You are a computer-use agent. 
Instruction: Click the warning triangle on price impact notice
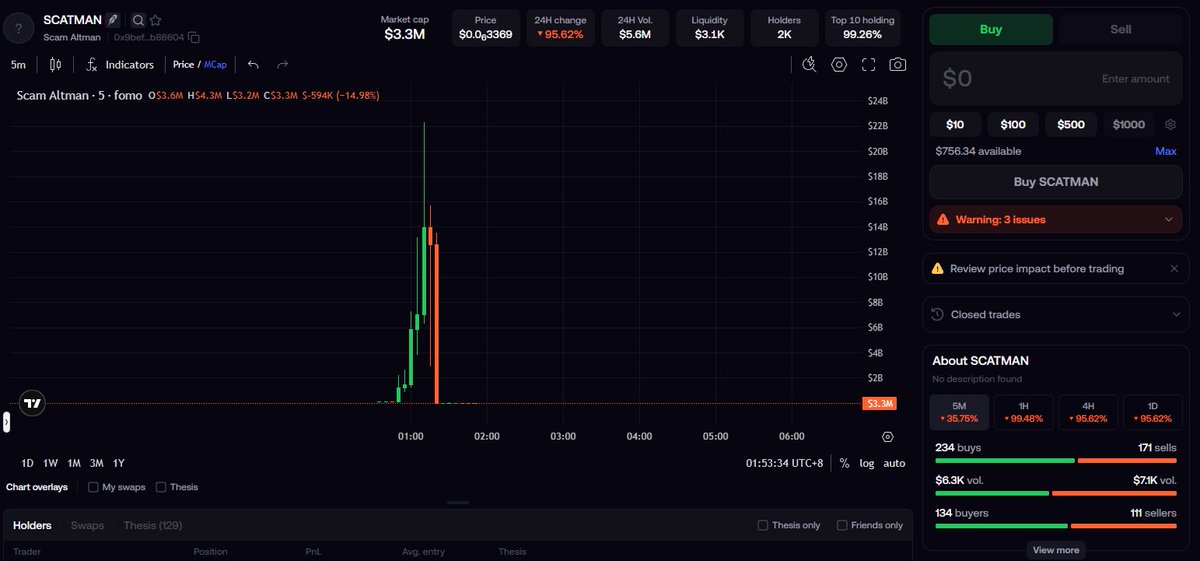click(937, 269)
